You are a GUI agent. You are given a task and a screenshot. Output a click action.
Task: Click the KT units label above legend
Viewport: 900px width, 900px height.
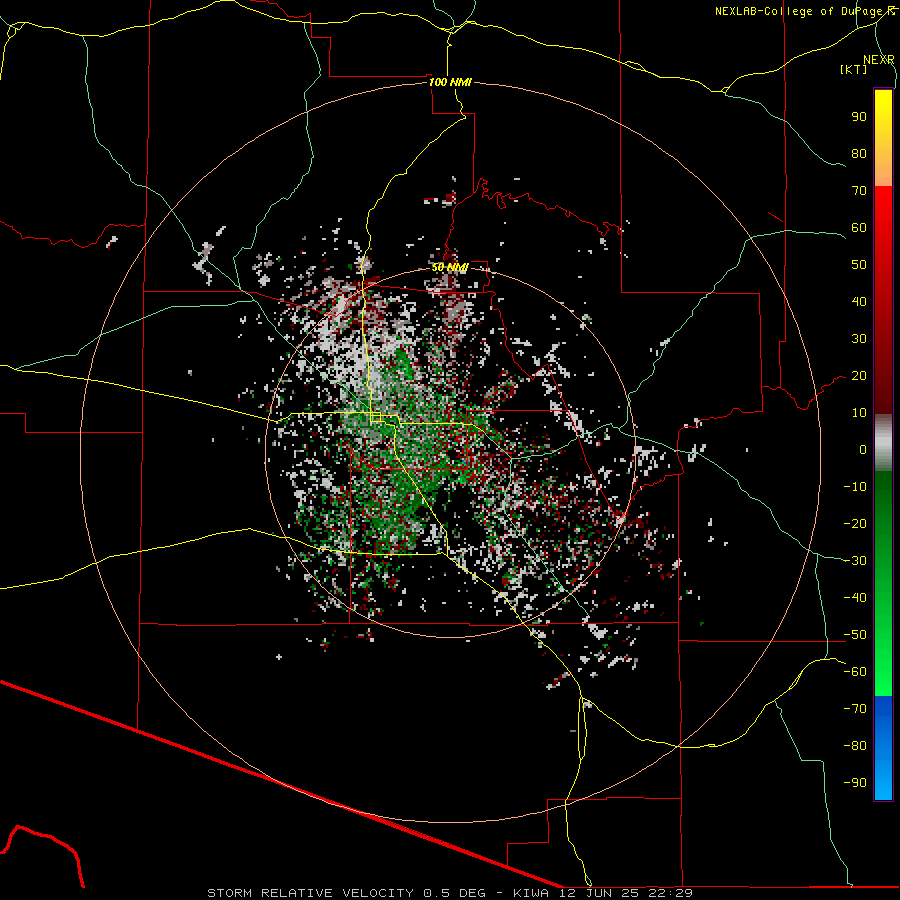[x=854, y=69]
